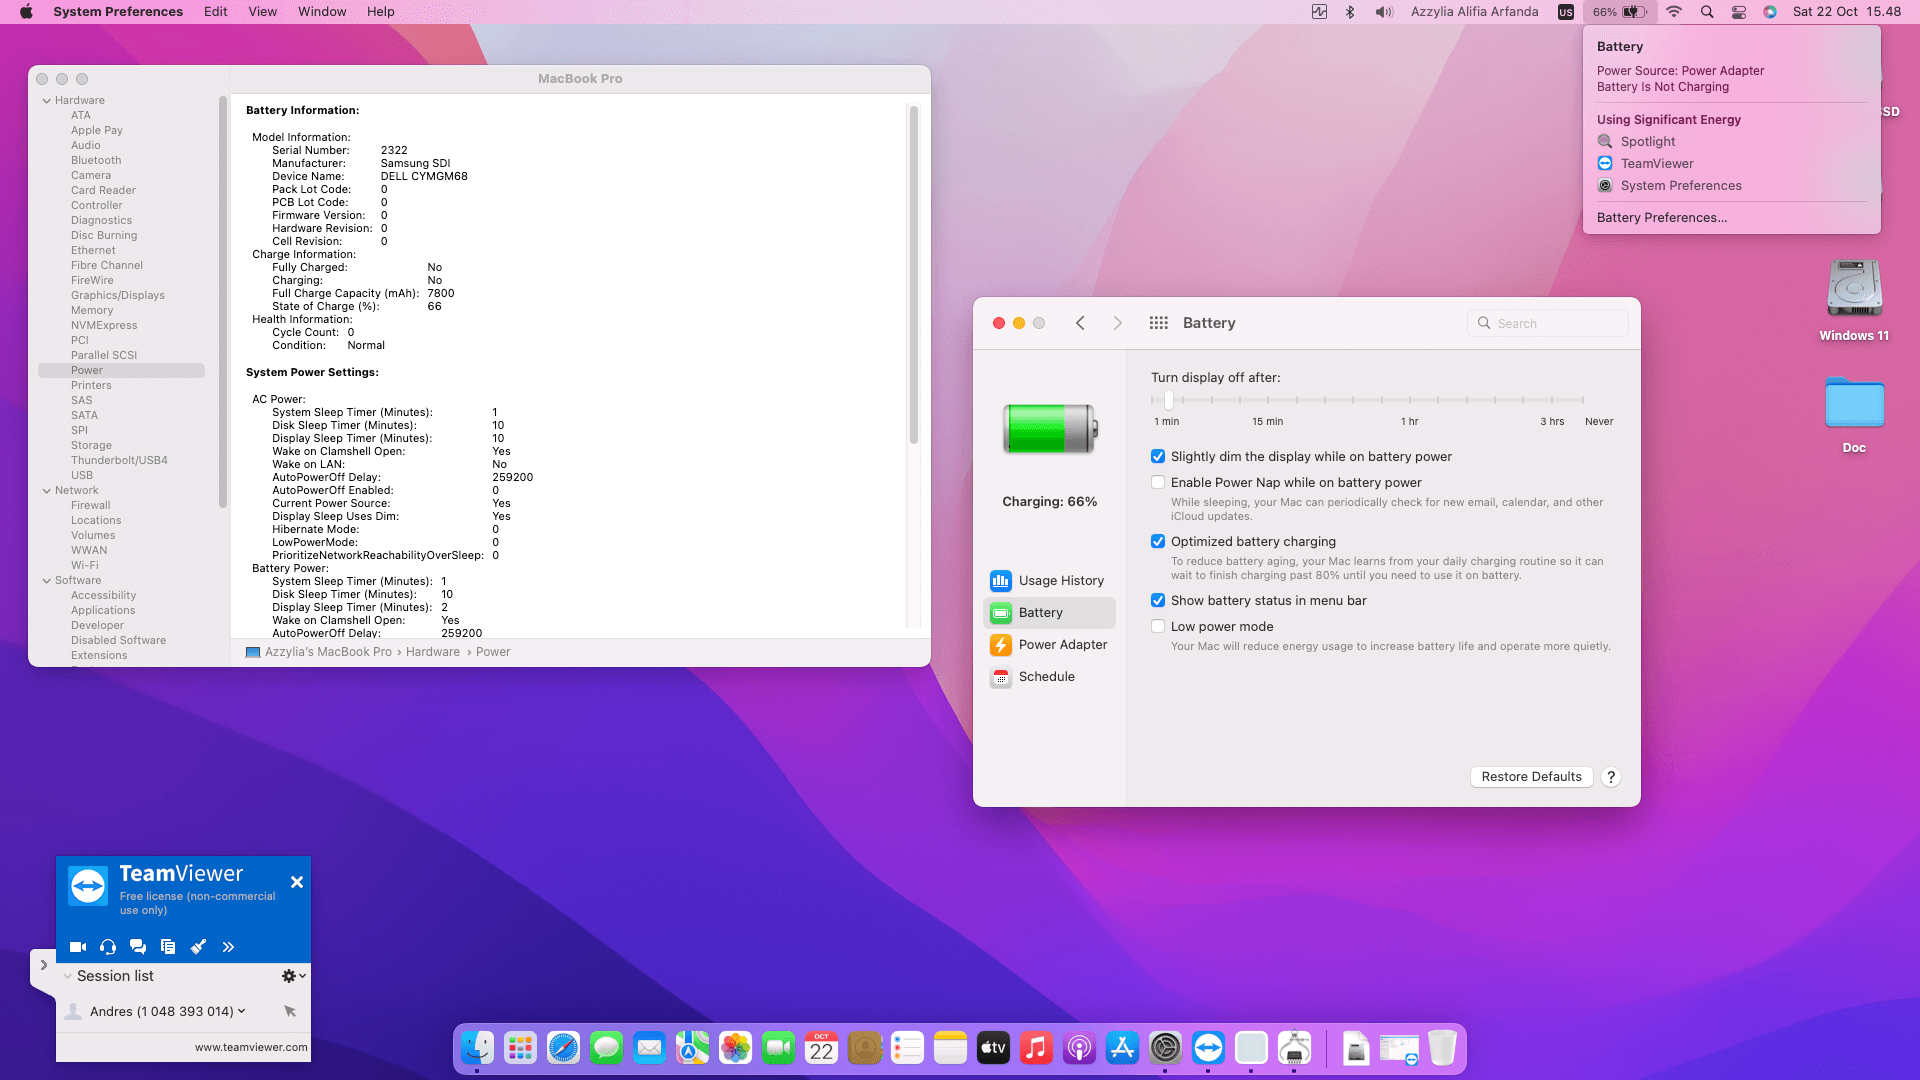The height and width of the screenshot is (1080, 1920).
Task: Close the TeamViewer session panel
Action: pyautogui.click(x=297, y=882)
